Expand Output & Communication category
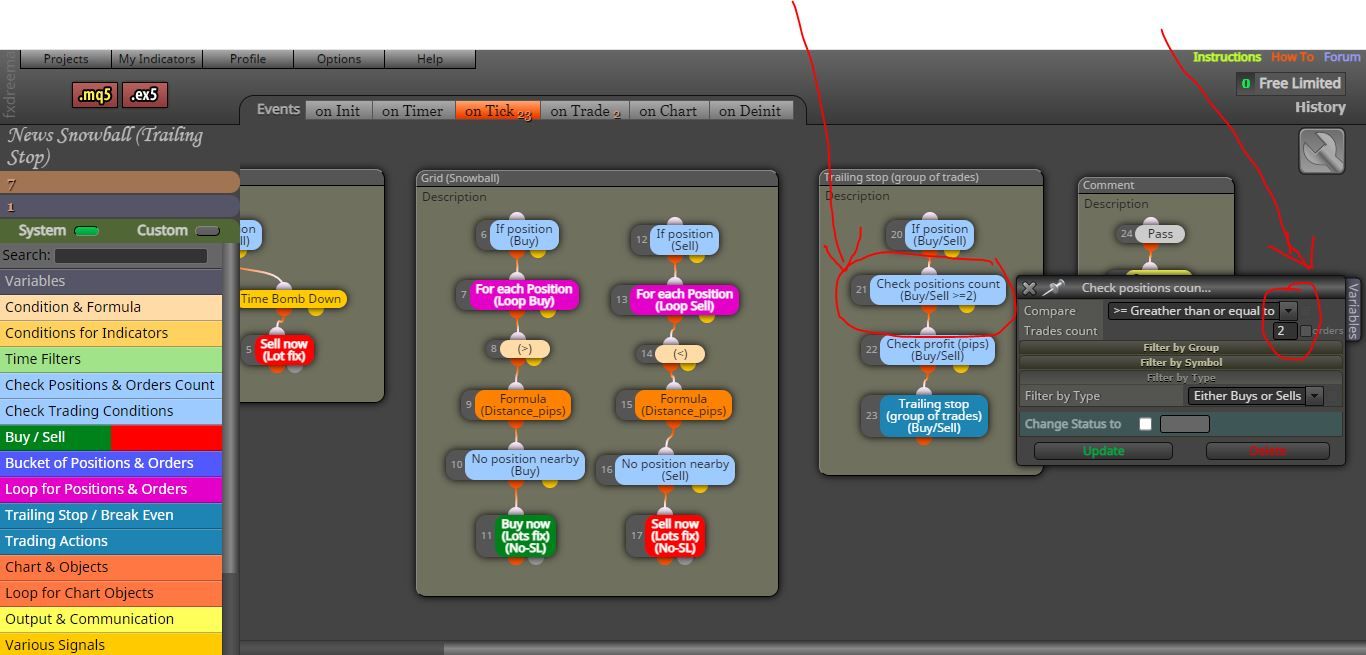 click(111, 619)
